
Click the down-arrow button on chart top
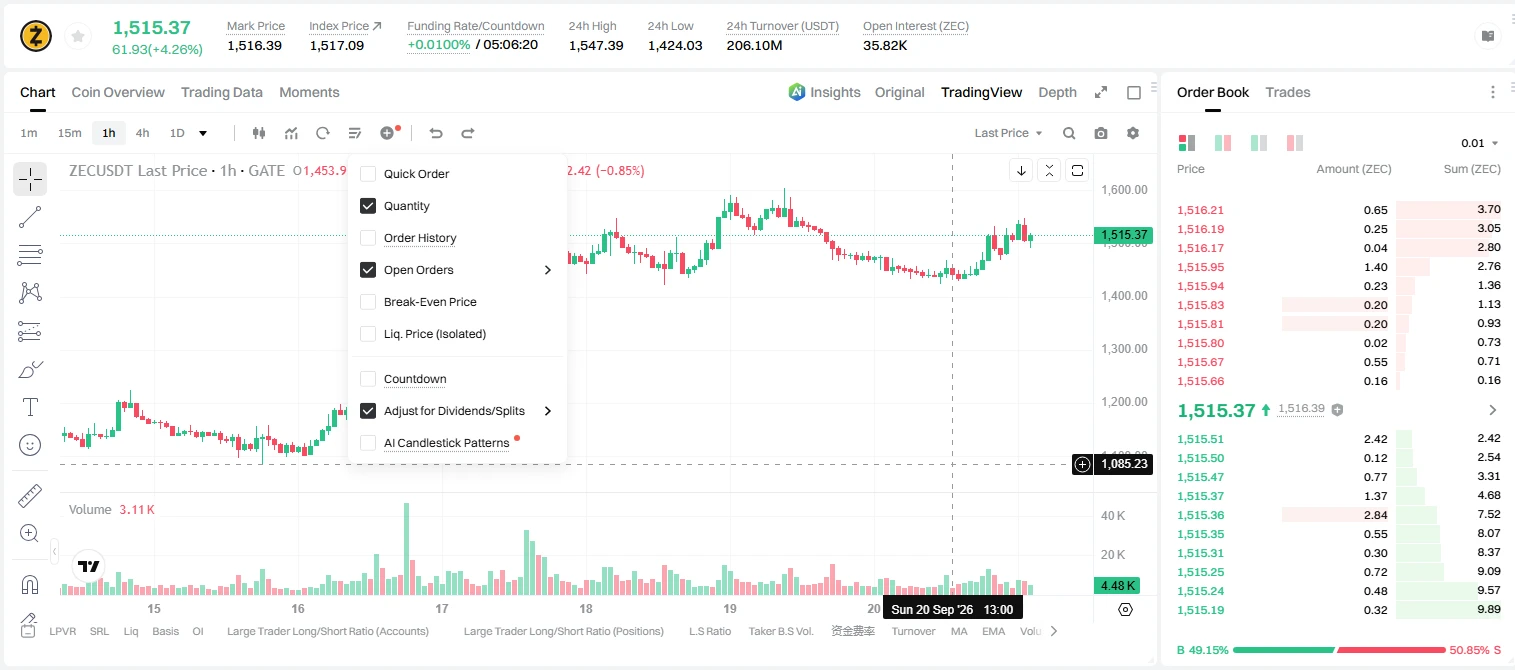[x=1021, y=170]
